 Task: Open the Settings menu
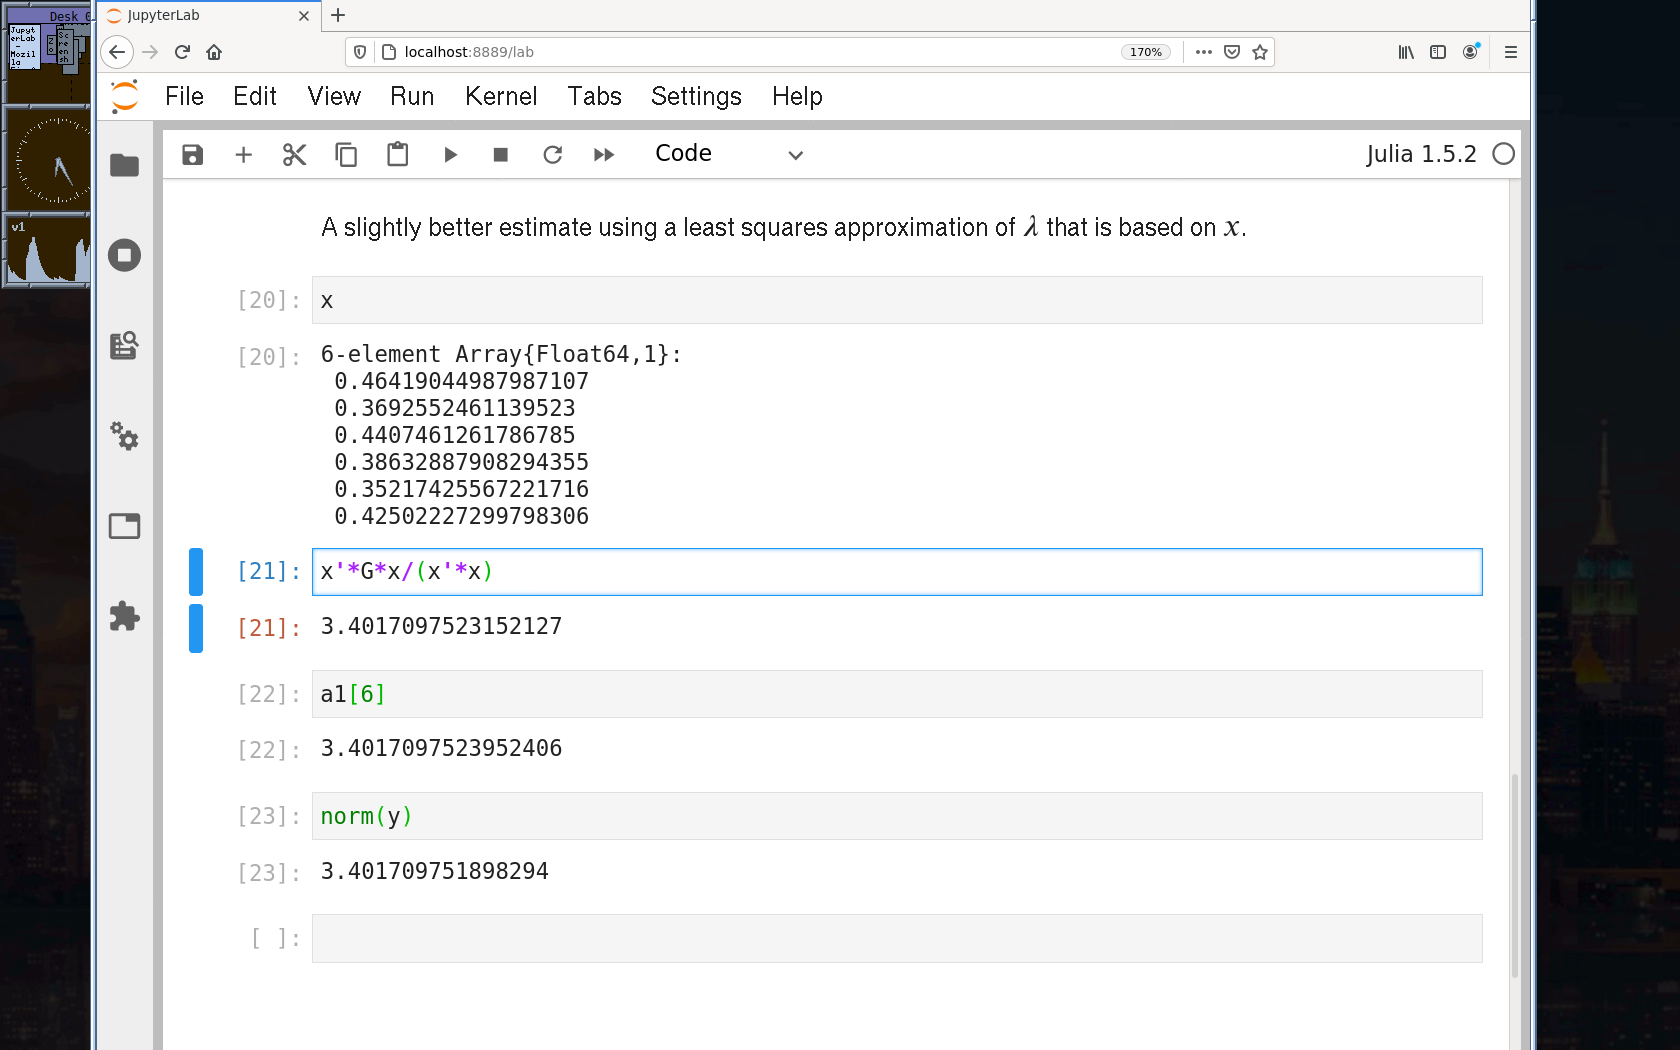tap(696, 96)
